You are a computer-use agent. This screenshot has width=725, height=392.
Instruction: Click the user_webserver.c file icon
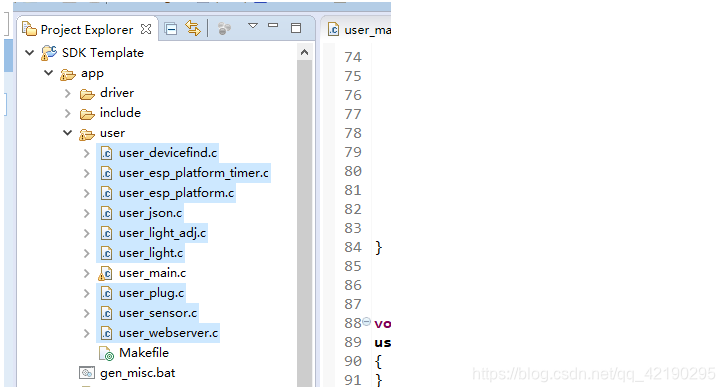tap(106, 333)
